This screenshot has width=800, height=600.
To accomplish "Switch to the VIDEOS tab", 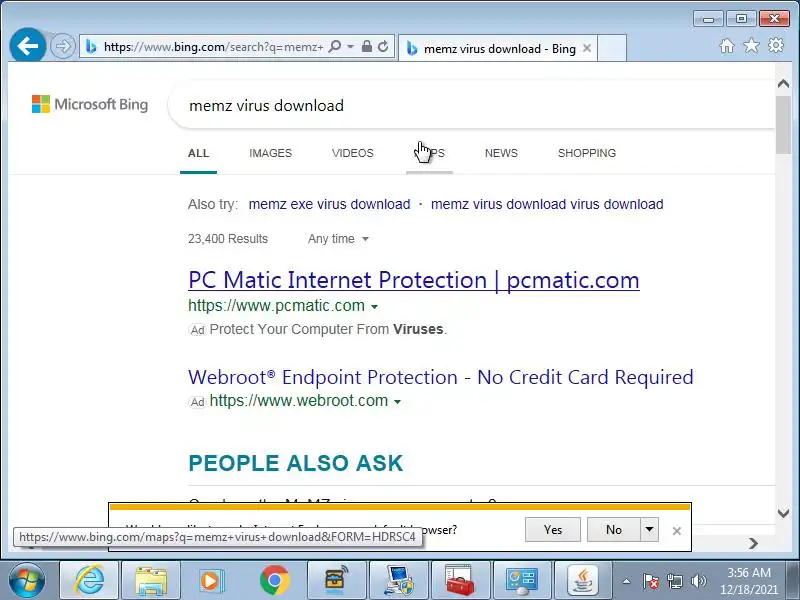I will [x=353, y=153].
